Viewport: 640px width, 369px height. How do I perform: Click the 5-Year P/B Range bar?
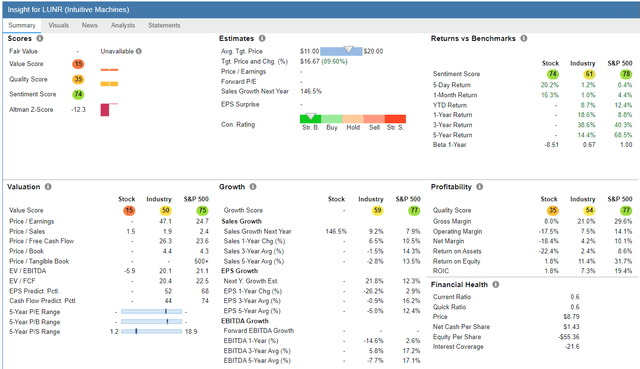click(x=151, y=321)
